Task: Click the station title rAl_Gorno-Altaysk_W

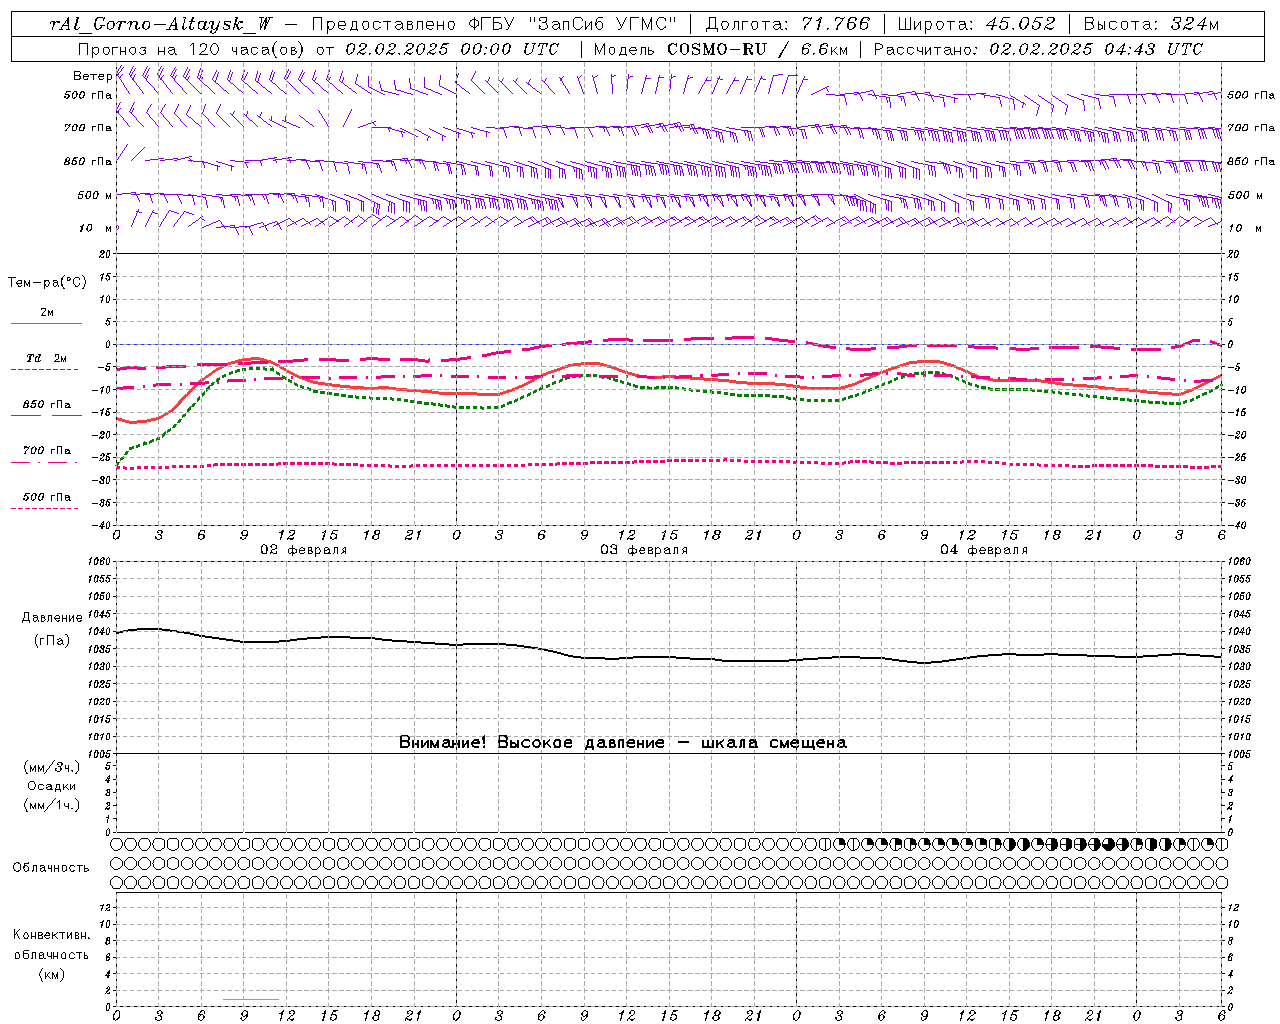Action: coord(162,24)
